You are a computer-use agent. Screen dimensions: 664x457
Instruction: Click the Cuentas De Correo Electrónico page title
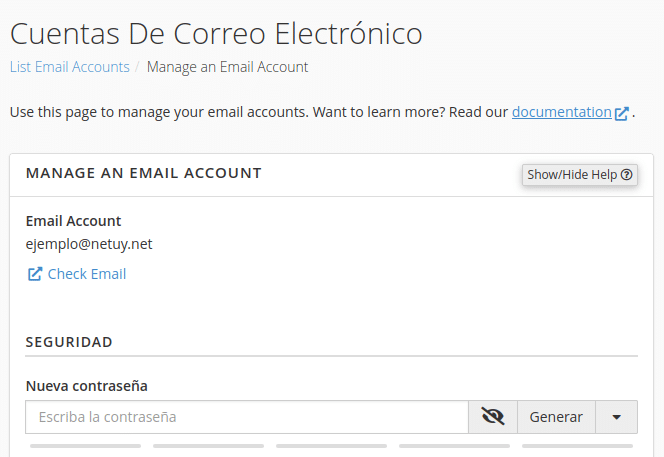point(216,33)
